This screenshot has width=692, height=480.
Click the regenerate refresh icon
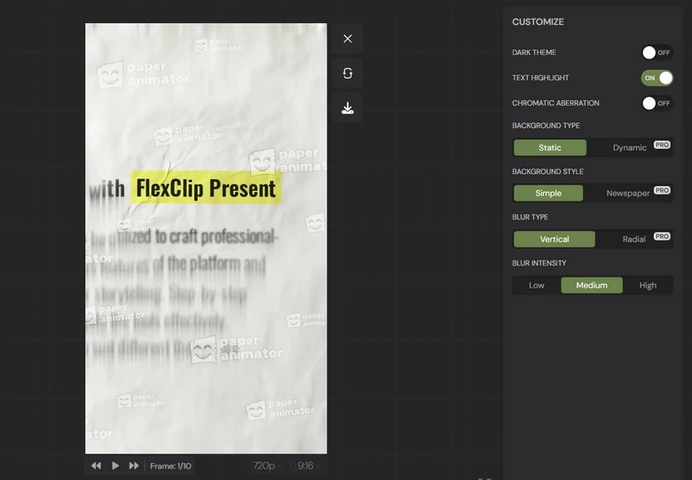pos(348,73)
